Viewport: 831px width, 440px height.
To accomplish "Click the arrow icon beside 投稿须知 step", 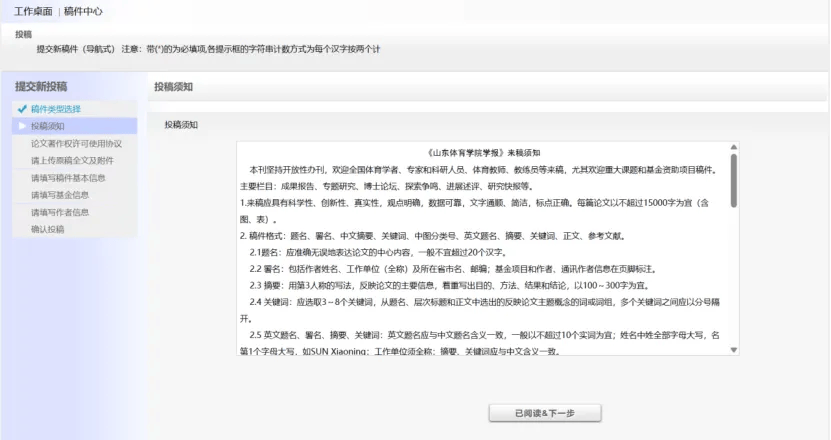I will 21,126.
